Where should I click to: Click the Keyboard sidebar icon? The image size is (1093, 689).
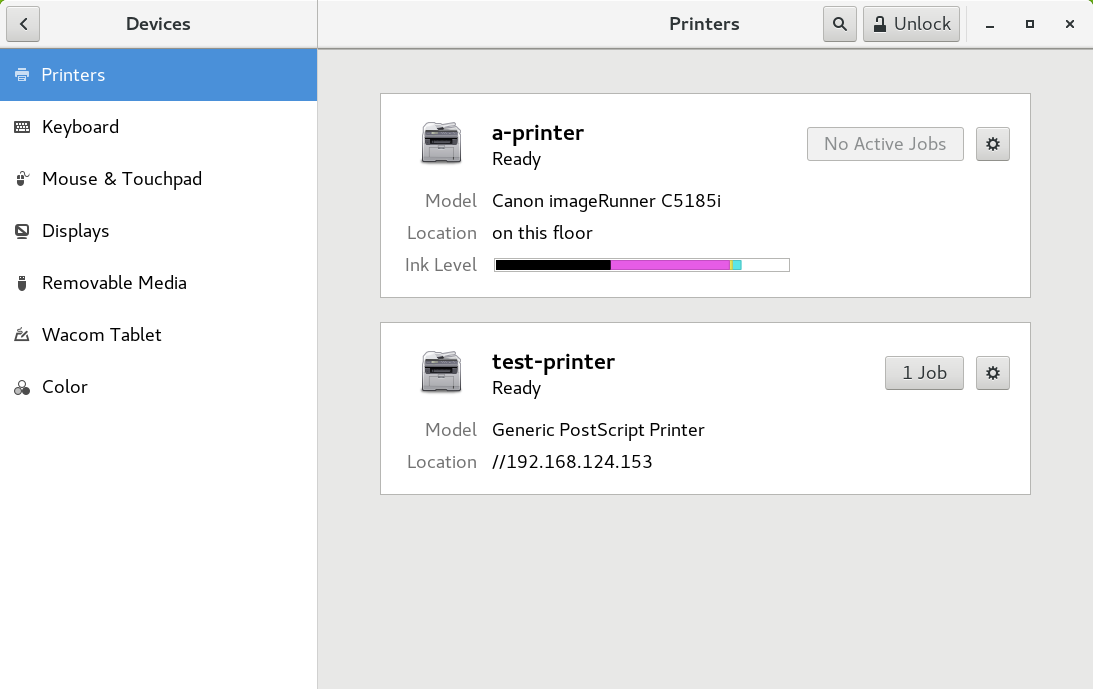(22, 127)
